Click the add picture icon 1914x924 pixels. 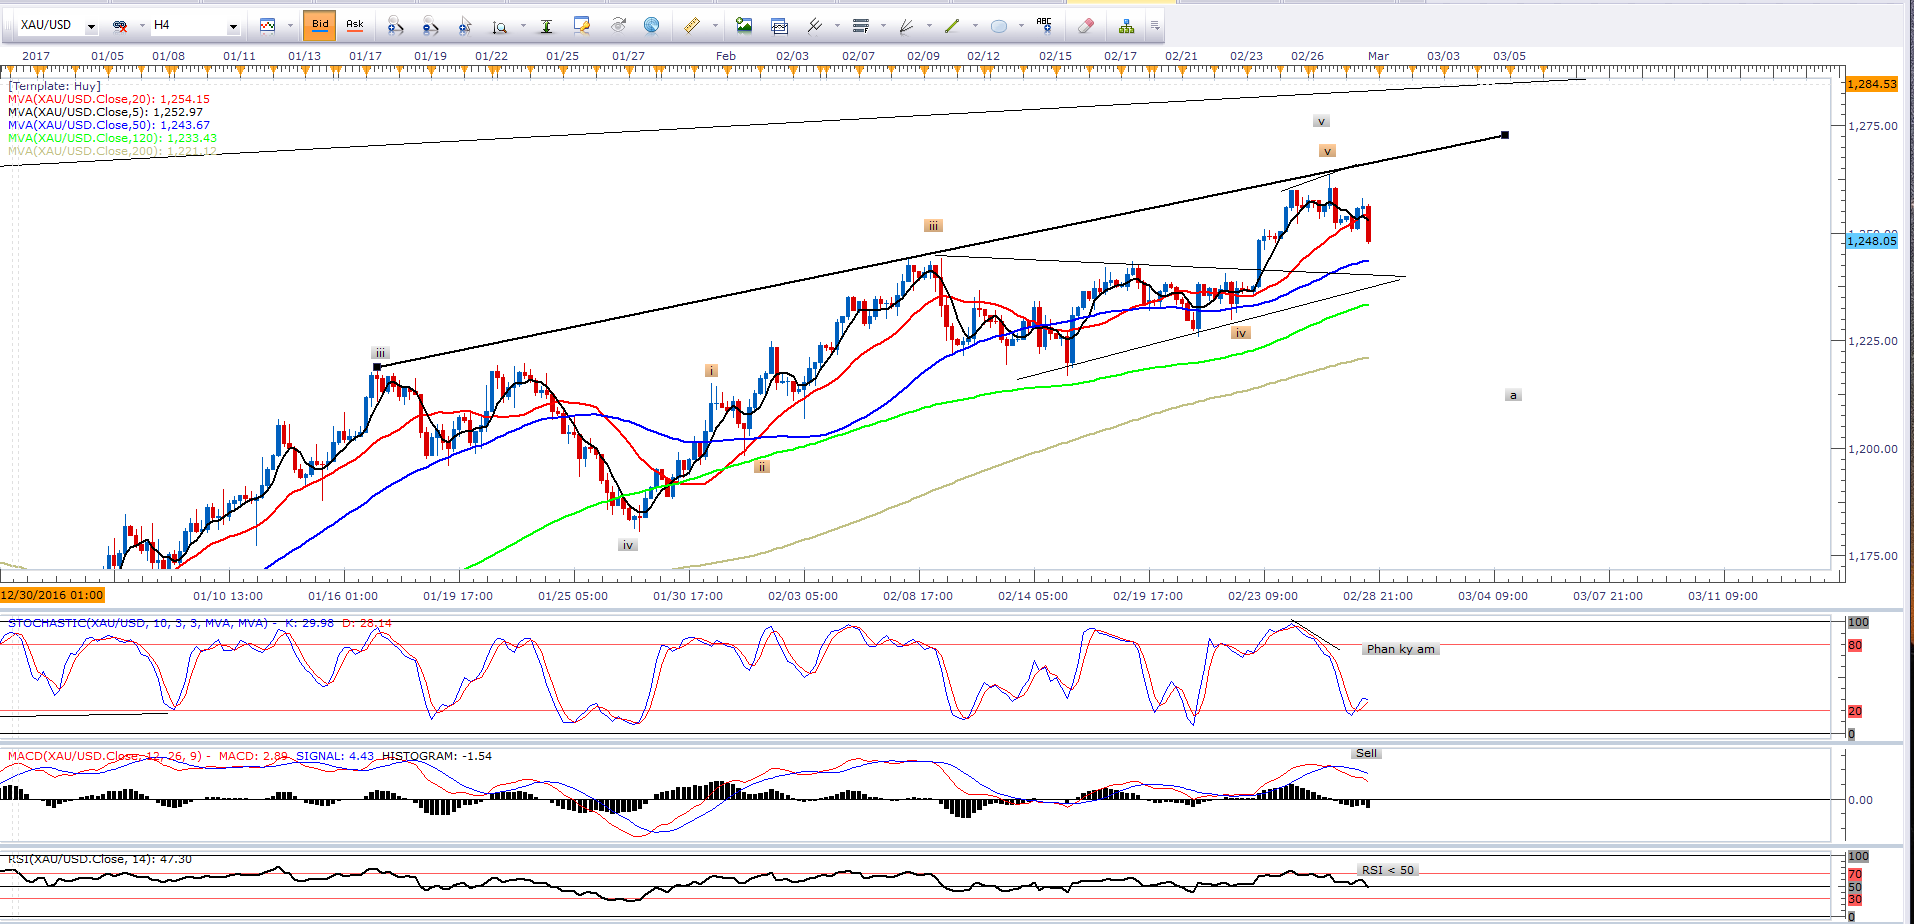743,25
